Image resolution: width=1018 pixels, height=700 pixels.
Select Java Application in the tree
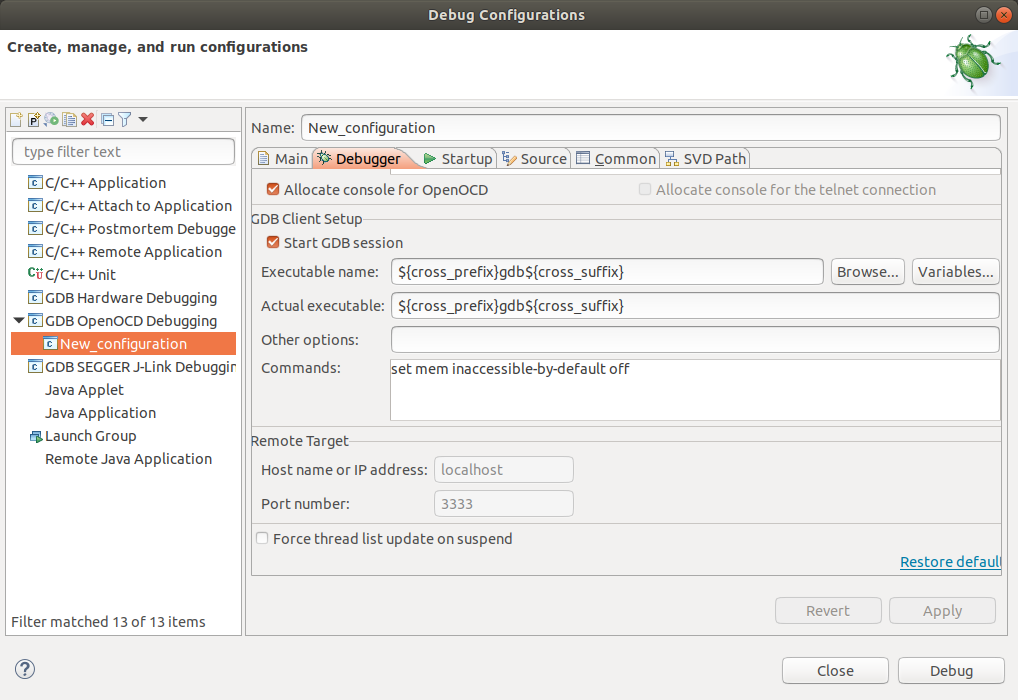tap(101, 413)
